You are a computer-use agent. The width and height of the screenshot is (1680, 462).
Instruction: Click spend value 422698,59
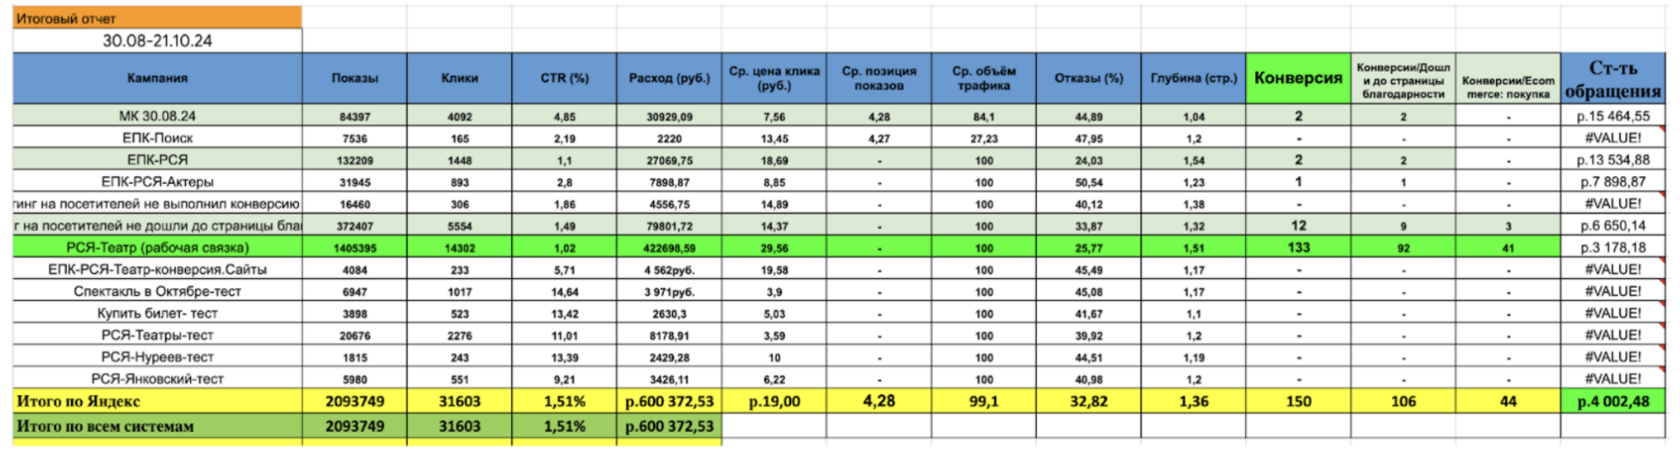pyautogui.click(x=669, y=249)
